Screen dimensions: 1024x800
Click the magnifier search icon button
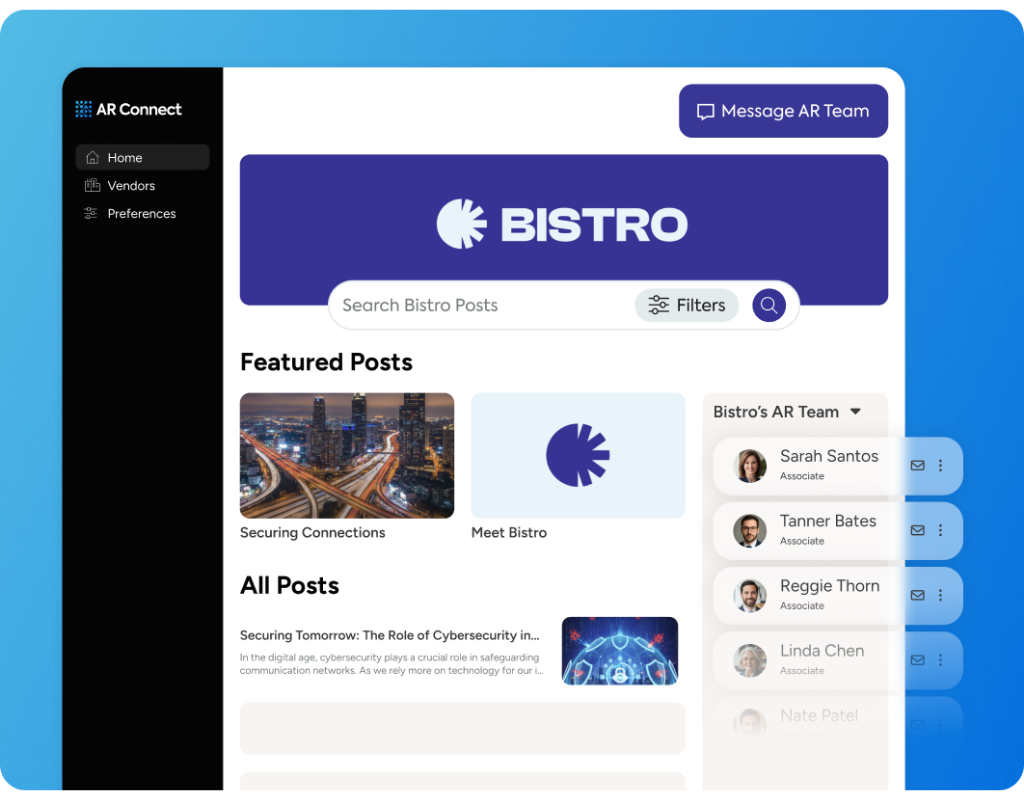pos(768,305)
